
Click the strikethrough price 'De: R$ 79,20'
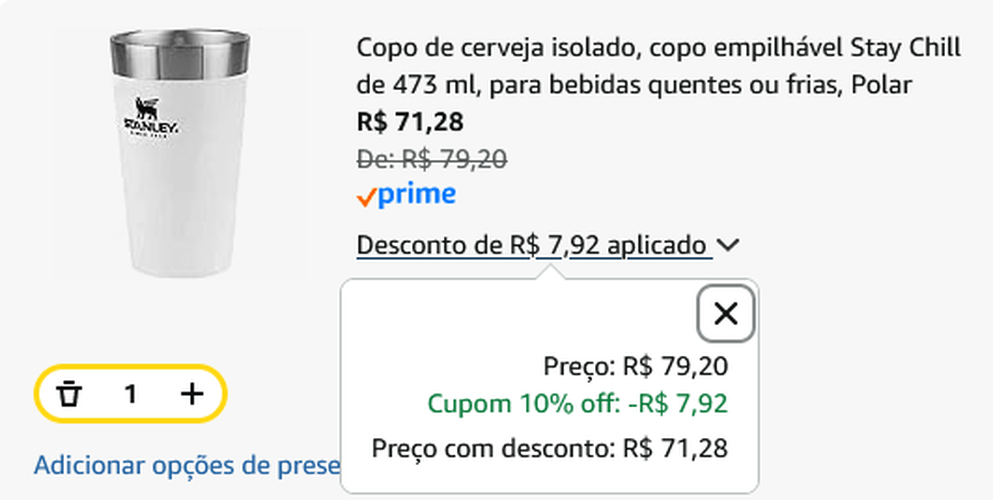pyautogui.click(x=432, y=158)
